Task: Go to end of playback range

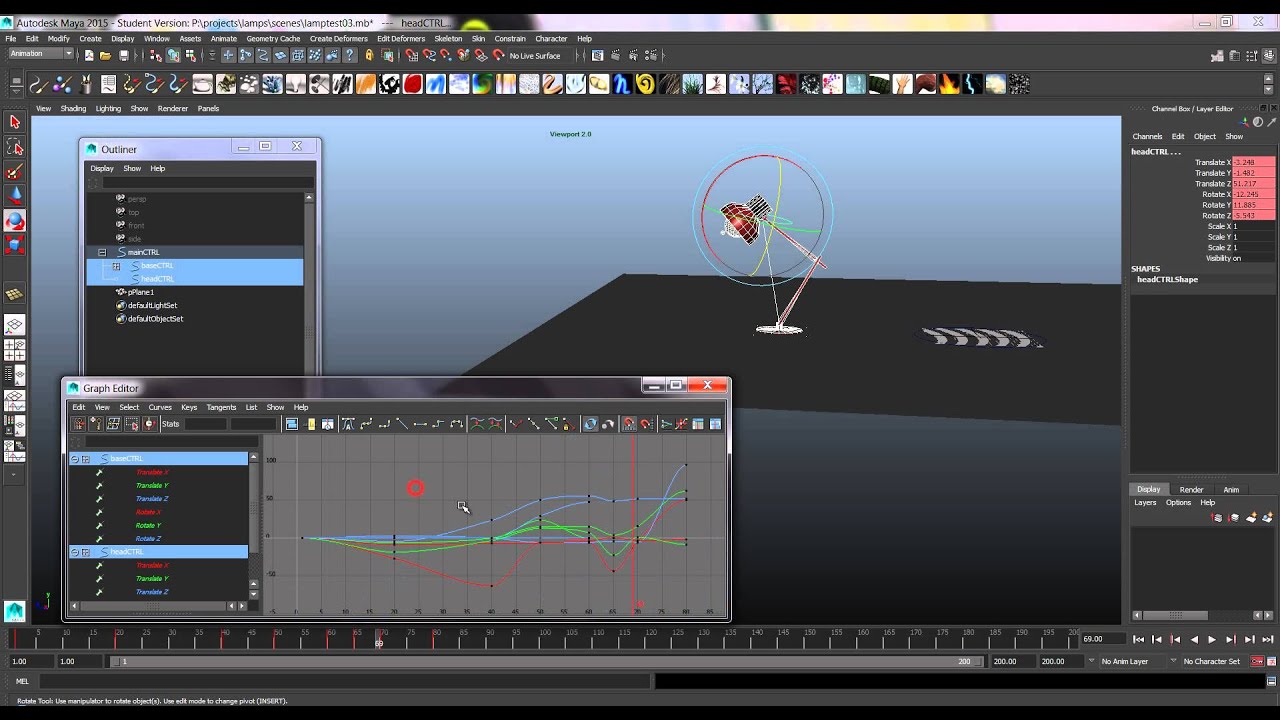Action: coord(1268,639)
